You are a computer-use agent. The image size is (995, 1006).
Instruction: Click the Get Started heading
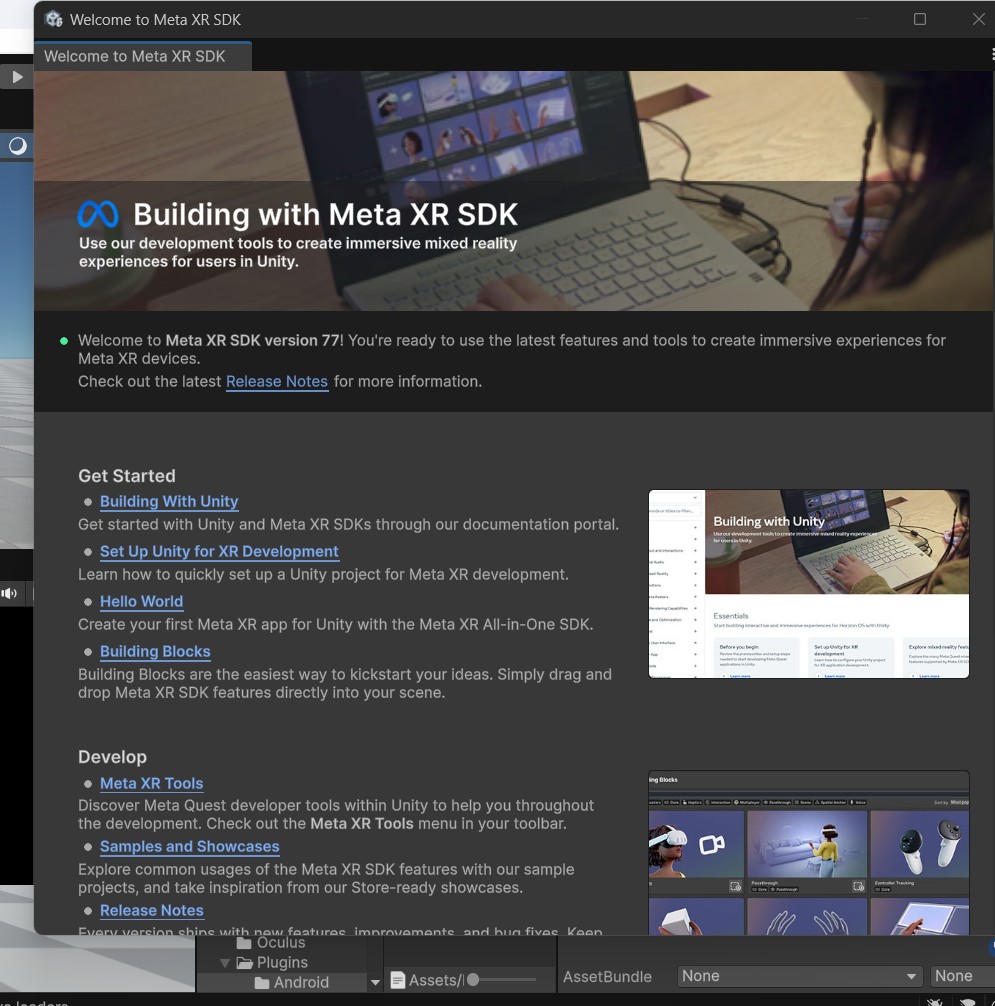pyautogui.click(x=126, y=475)
